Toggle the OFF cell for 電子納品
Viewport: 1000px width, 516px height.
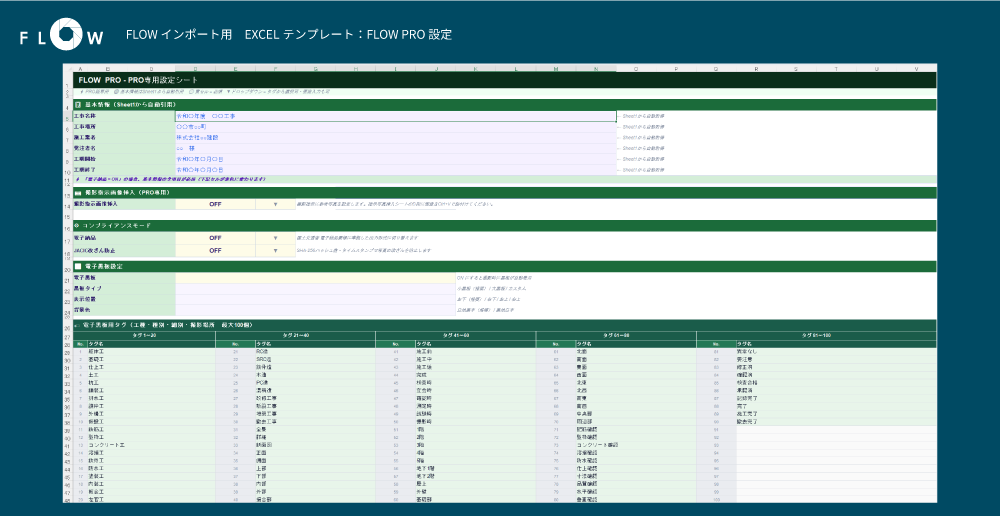(x=216, y=238)
